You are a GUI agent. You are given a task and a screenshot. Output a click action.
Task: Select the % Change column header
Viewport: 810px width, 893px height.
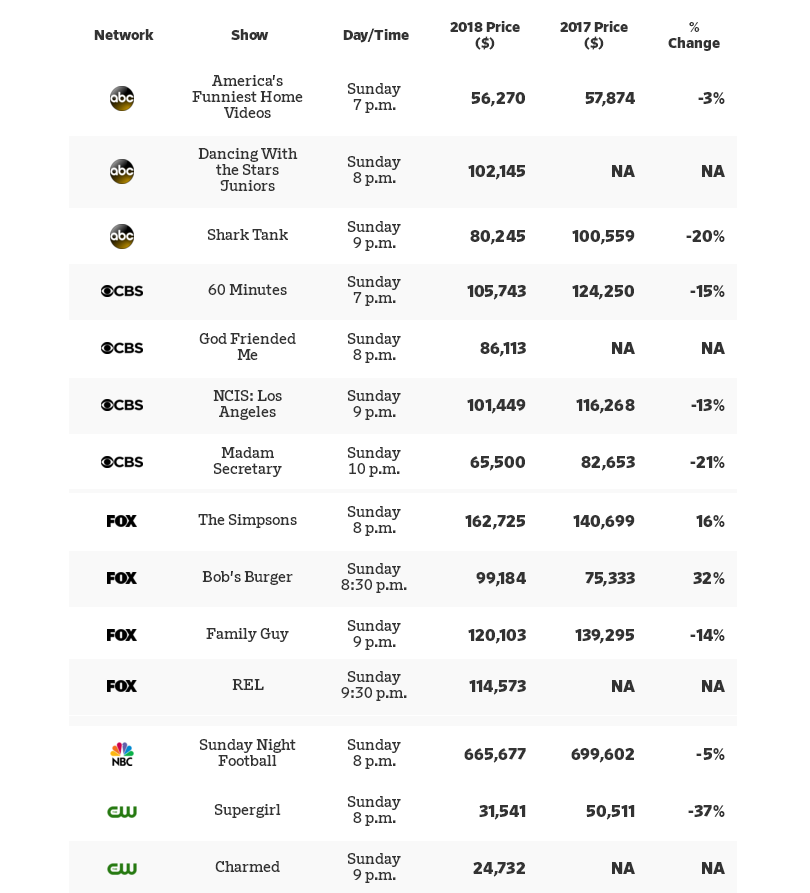tap(694, 35)
